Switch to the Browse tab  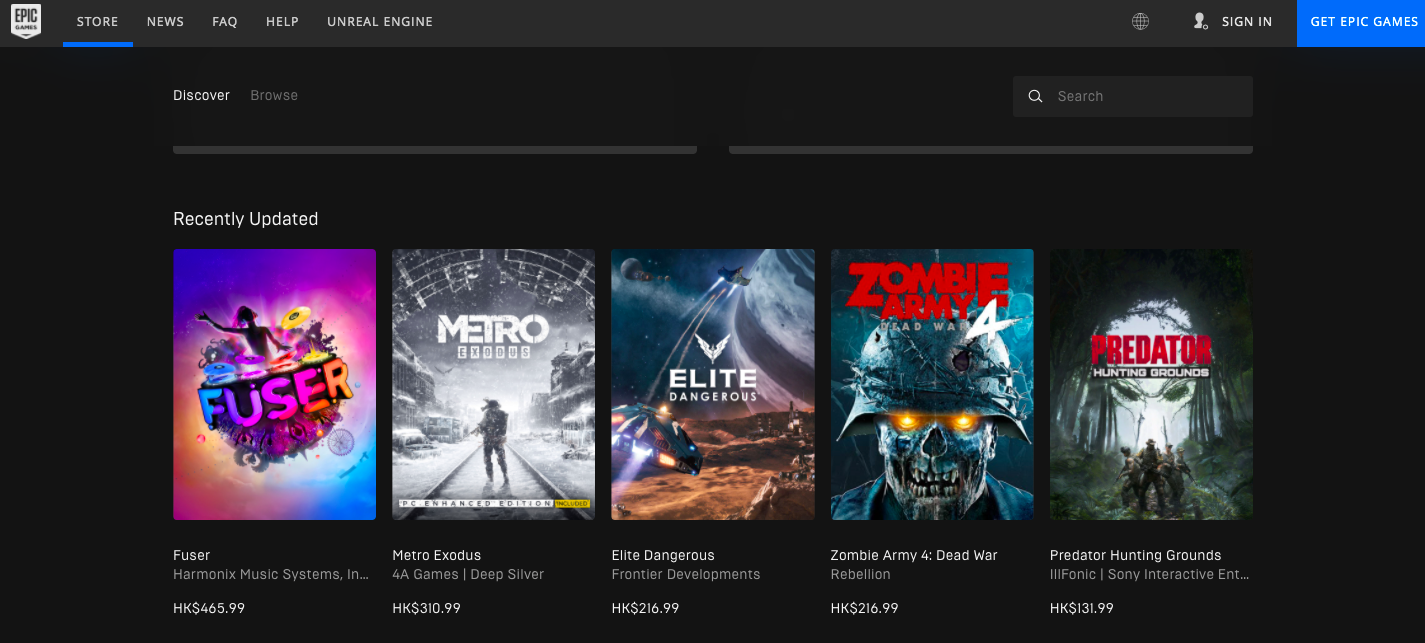pos(274,96)
